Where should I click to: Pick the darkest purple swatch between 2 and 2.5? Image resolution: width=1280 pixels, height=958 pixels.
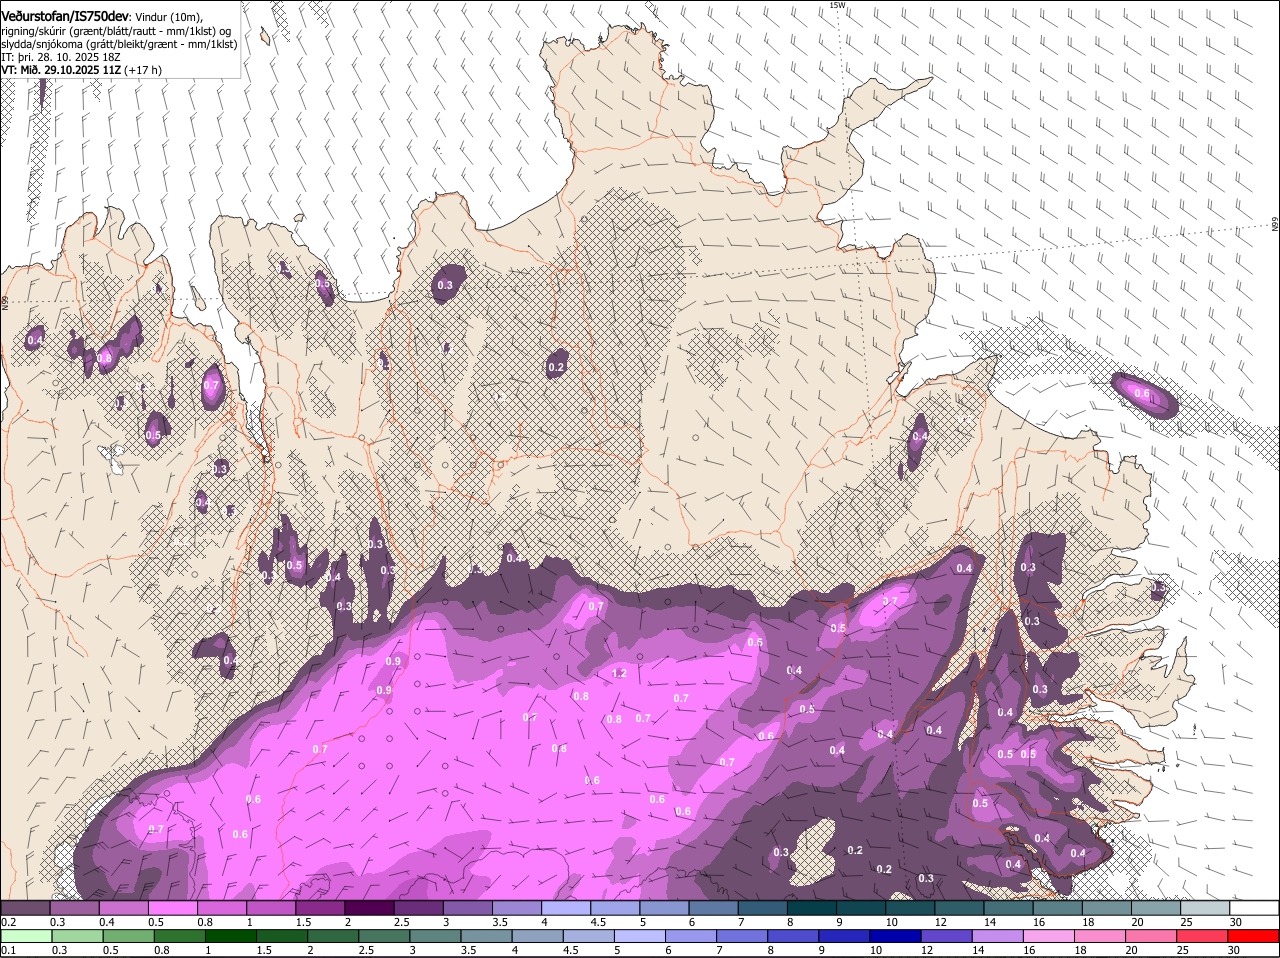[x=370, y=908]
